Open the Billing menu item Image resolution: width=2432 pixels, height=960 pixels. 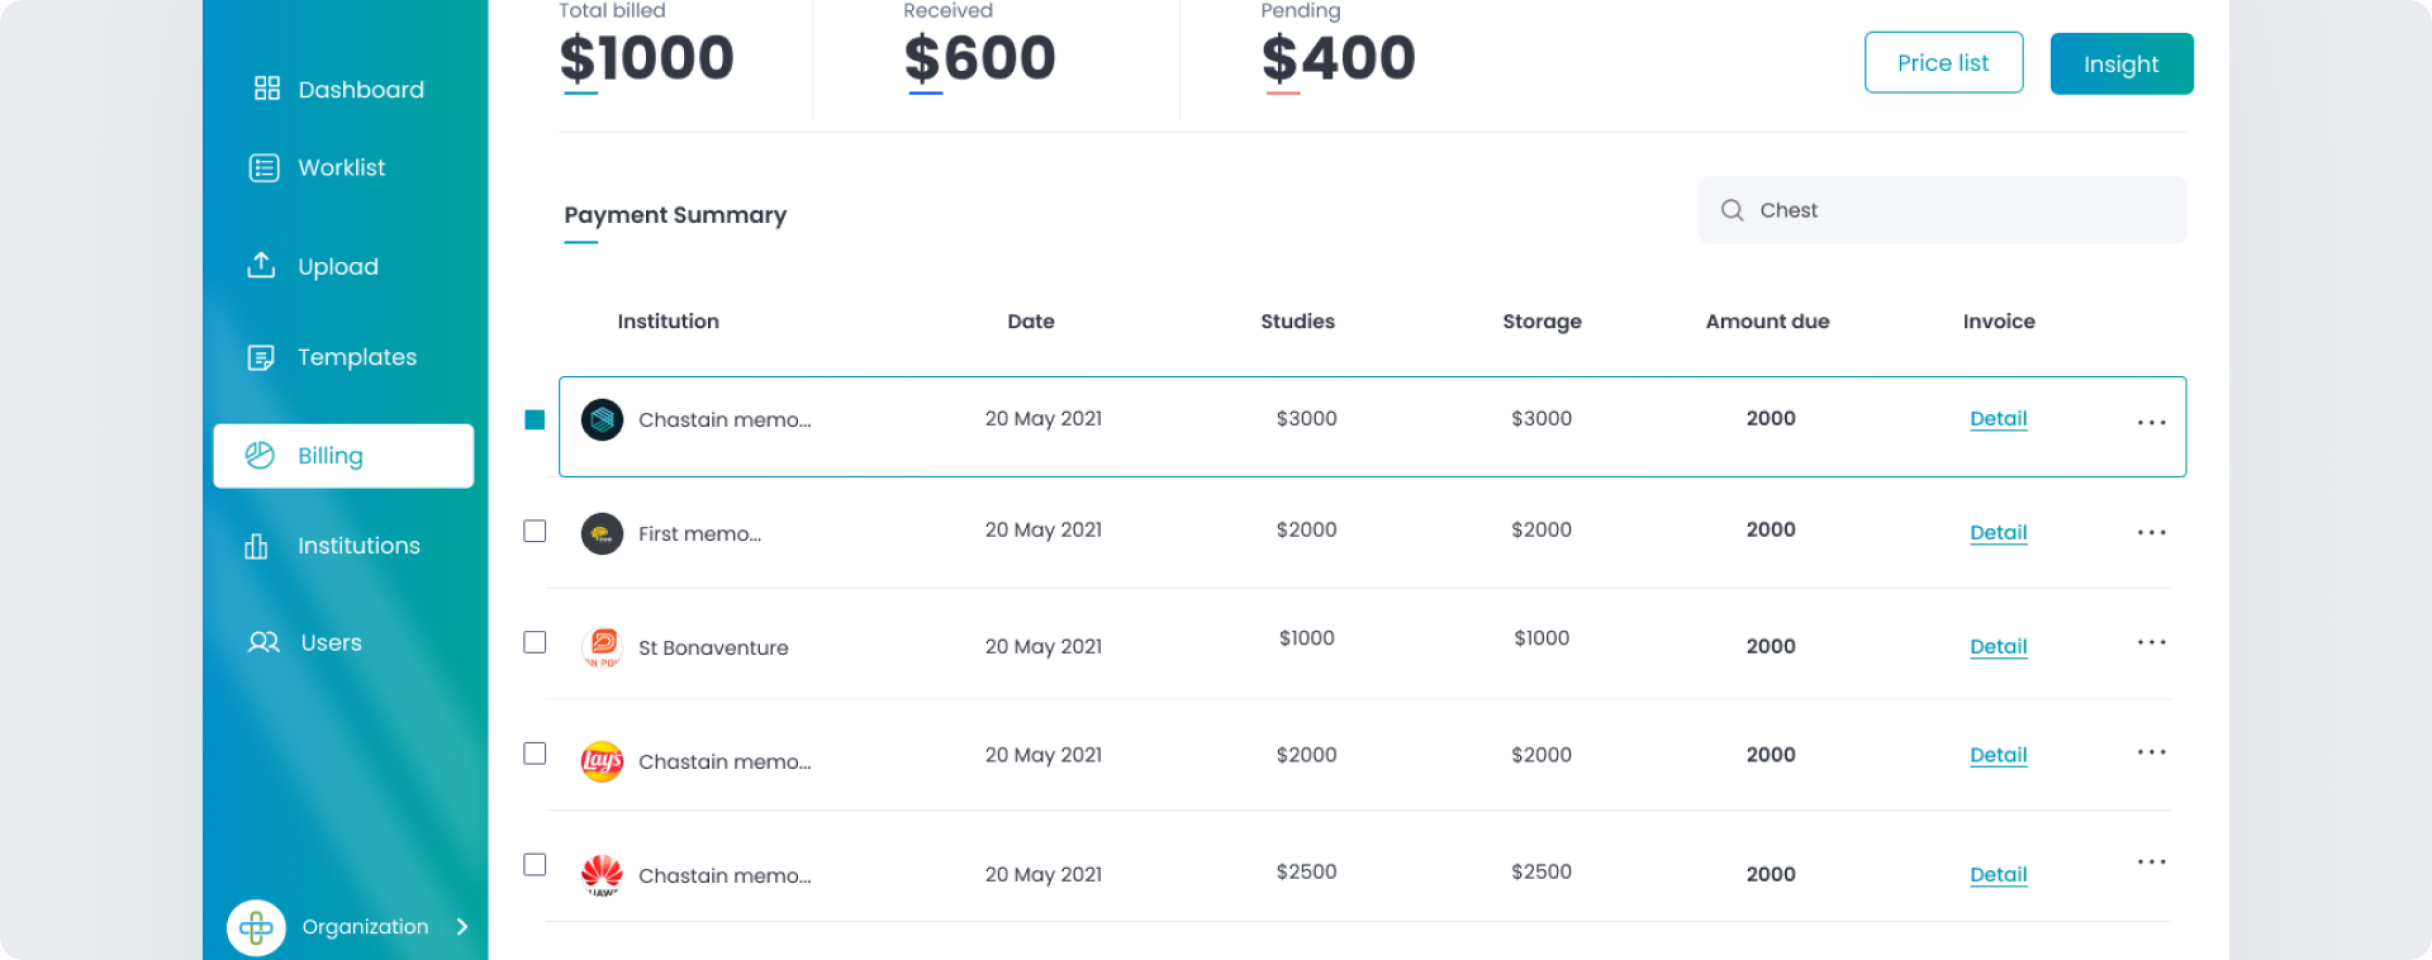[x=343, y=456]
